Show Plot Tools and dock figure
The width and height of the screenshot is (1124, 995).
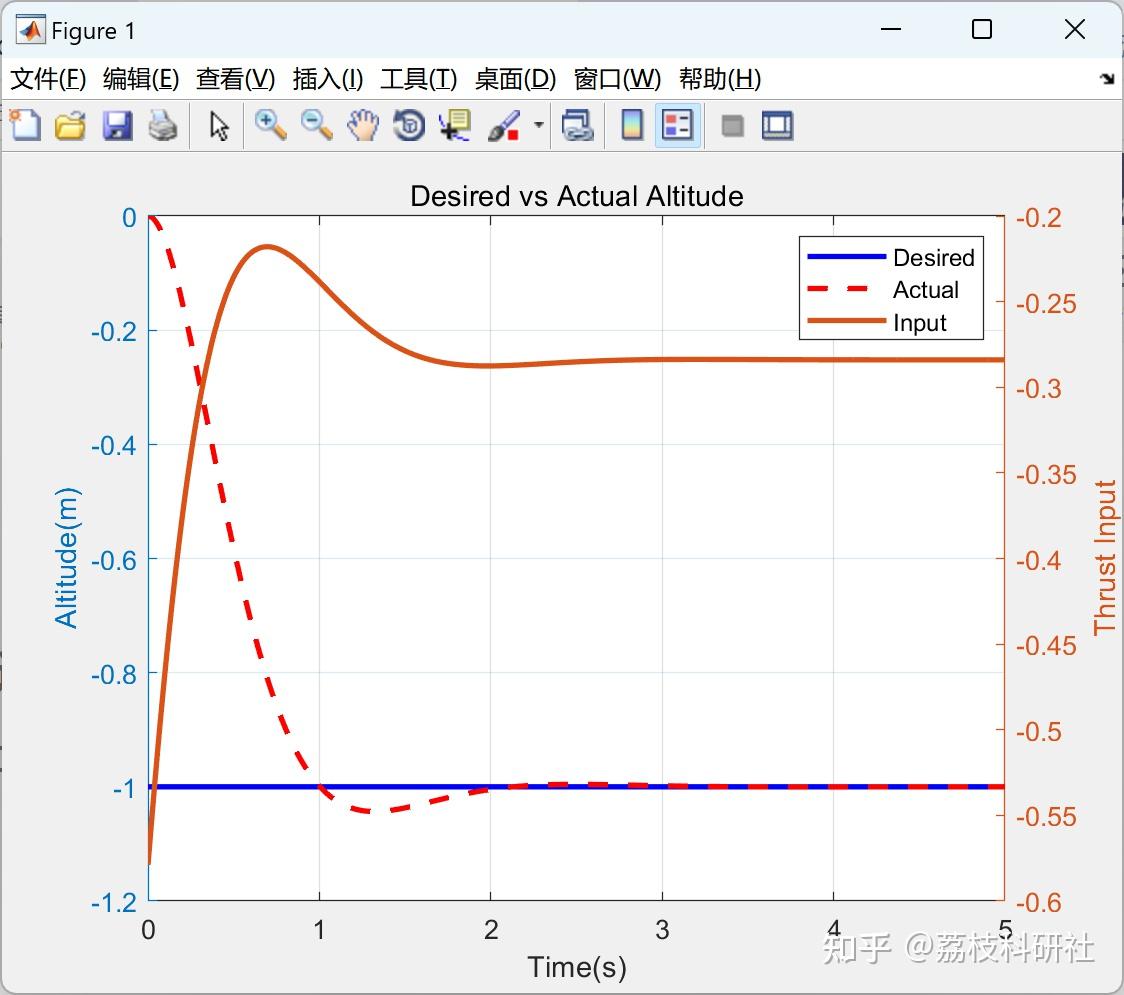point(777,125)
